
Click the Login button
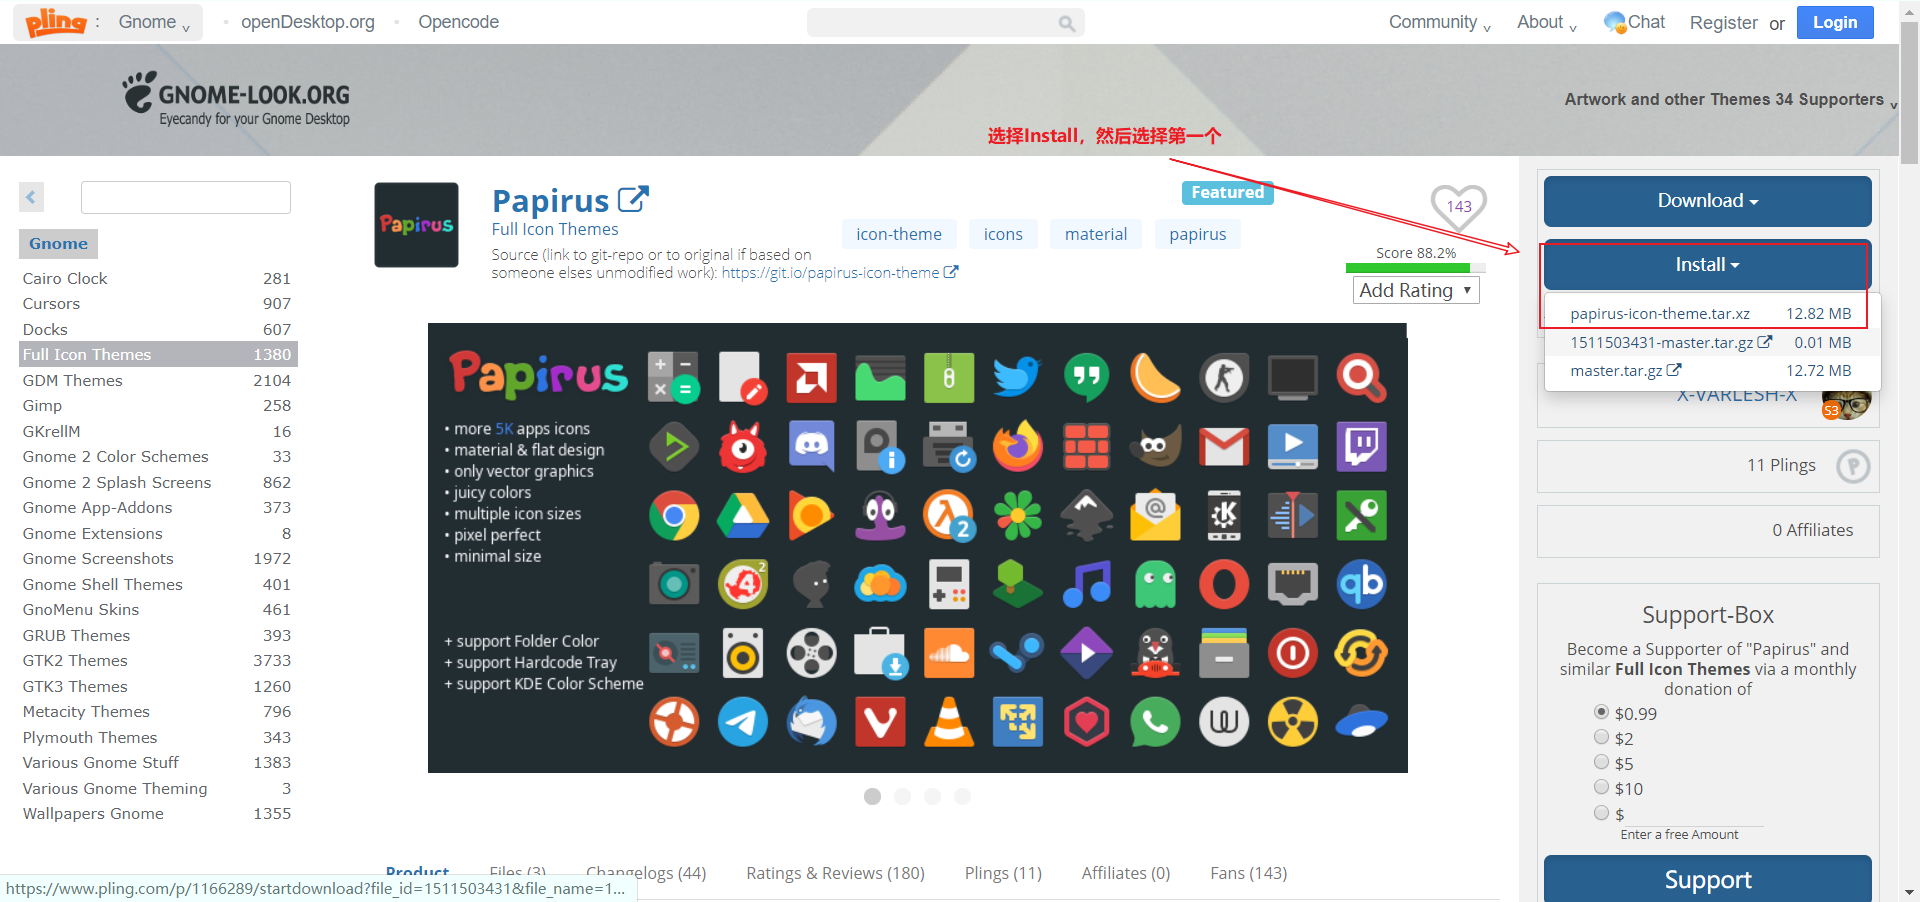(x=1835, y=22)
